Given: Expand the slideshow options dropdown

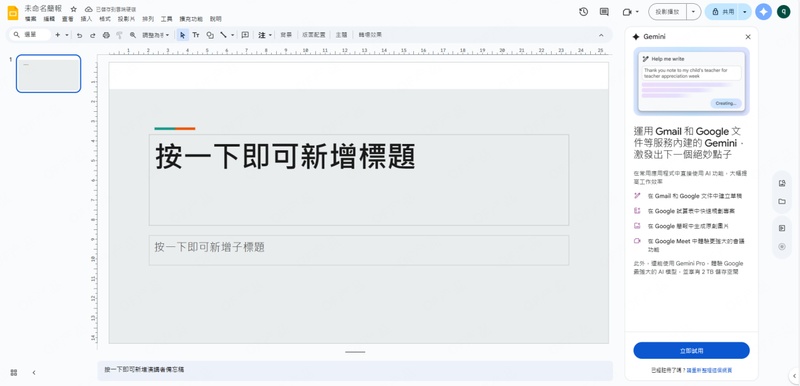Looking at the screenshot, I should pyautogui.click(x=693, y=12).
